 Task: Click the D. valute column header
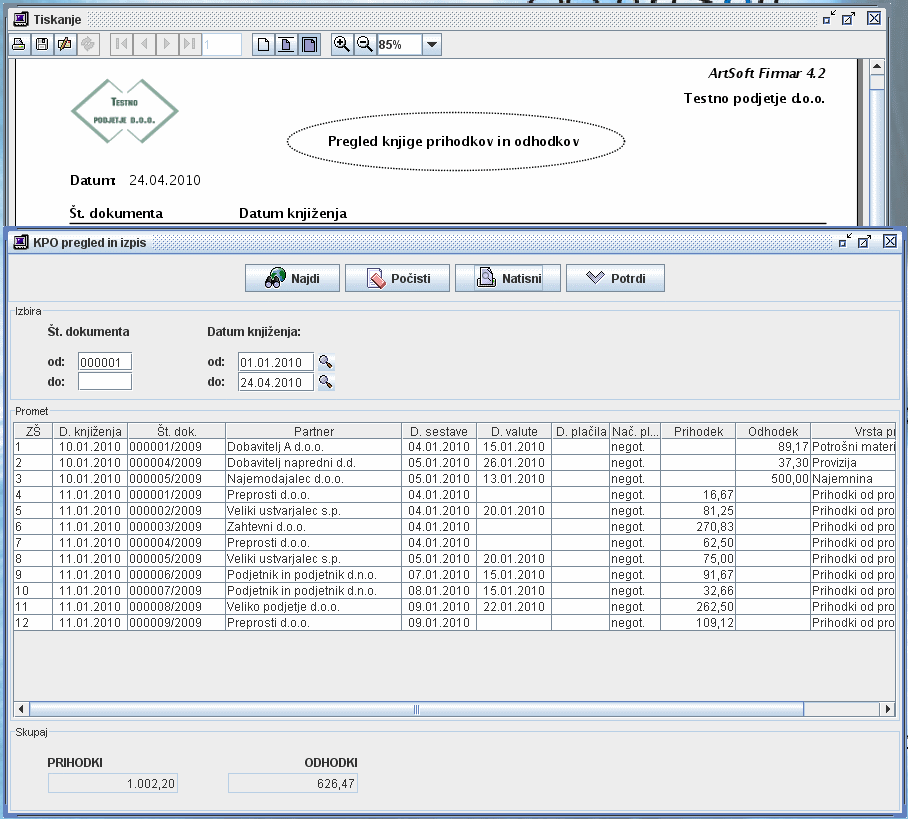[514, 431]
